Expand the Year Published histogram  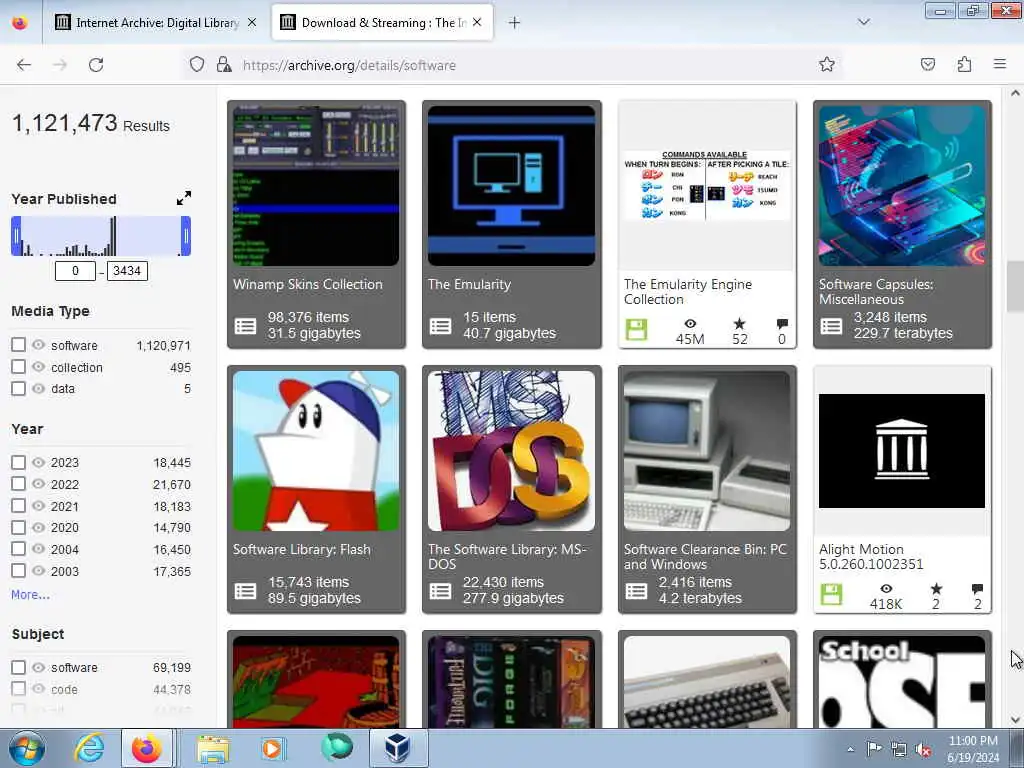point(184,198)
